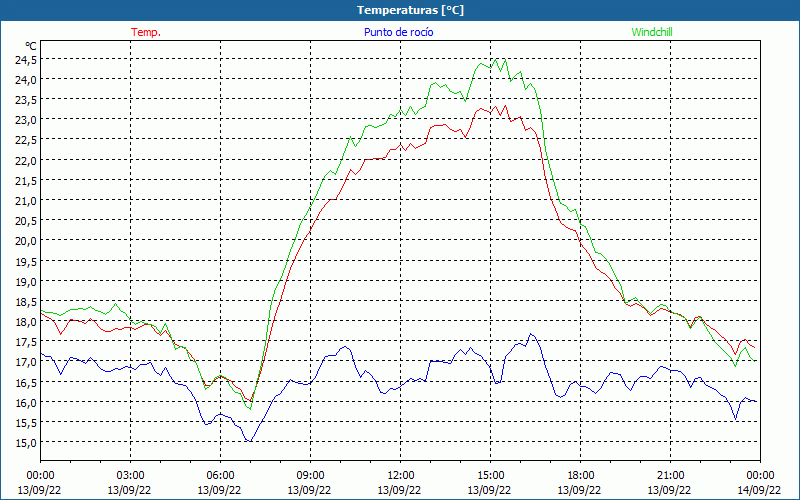
Task: Click the '14/09/22' date label
Action: point(759,490)
